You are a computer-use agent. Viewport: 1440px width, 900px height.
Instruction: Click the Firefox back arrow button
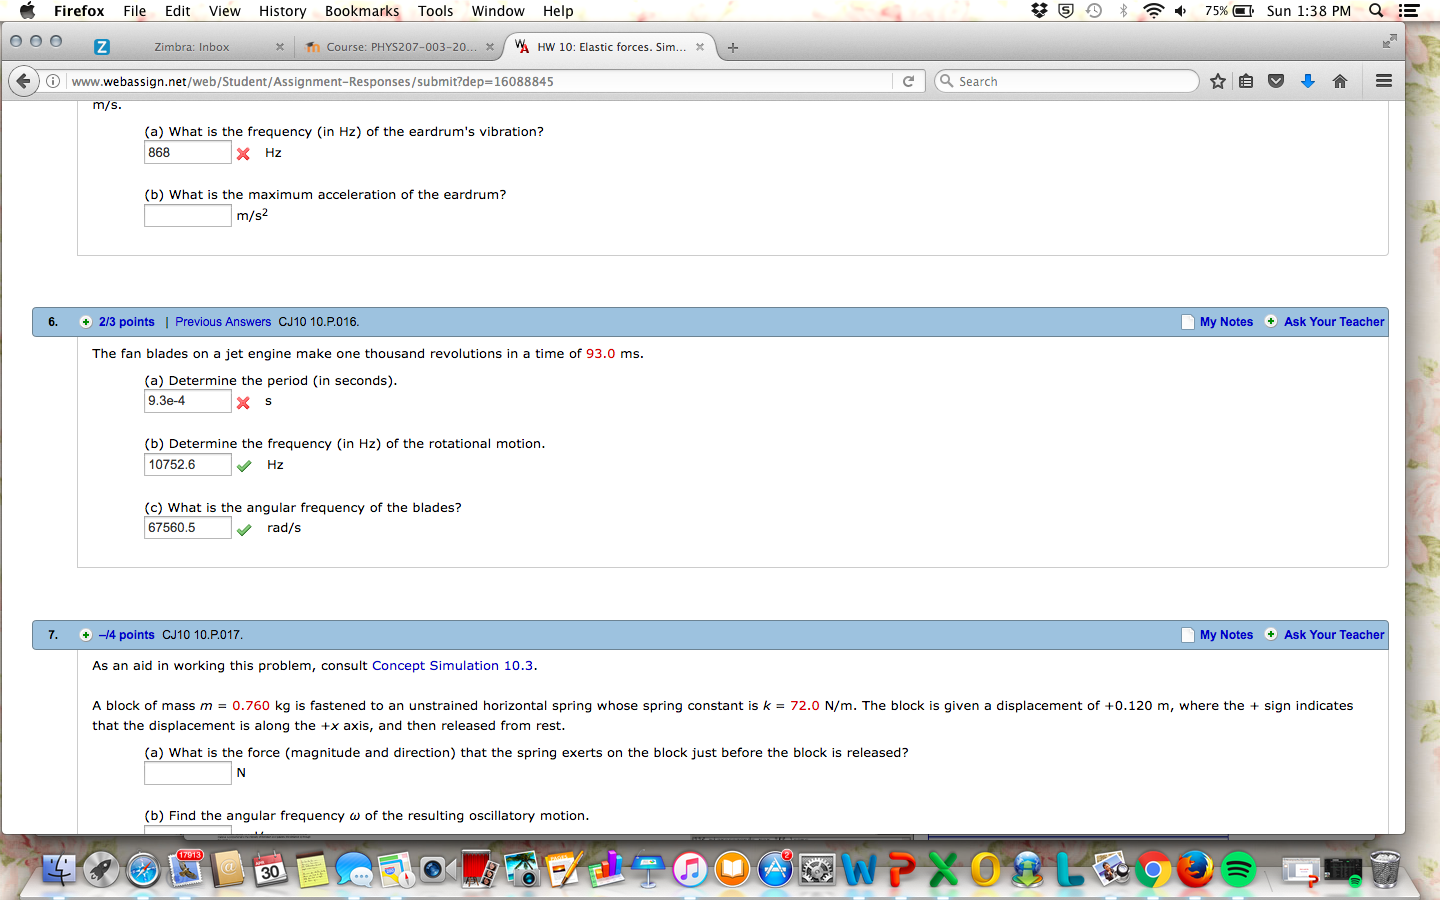click(x=24, y=81)
